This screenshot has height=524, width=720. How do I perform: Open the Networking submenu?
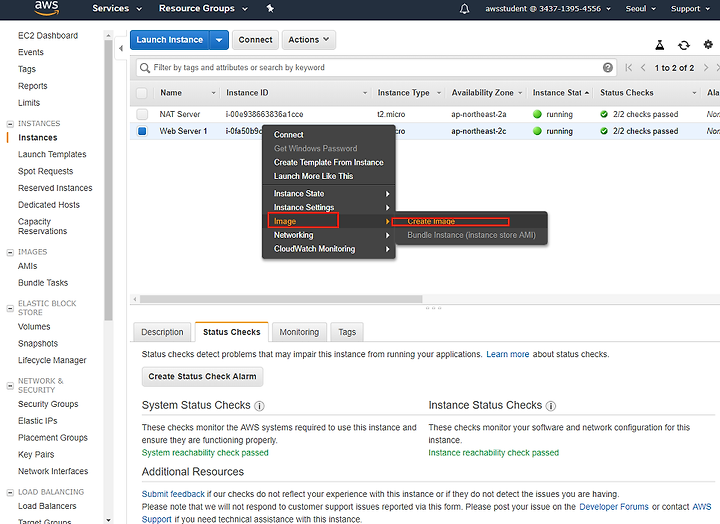point(328,235)
